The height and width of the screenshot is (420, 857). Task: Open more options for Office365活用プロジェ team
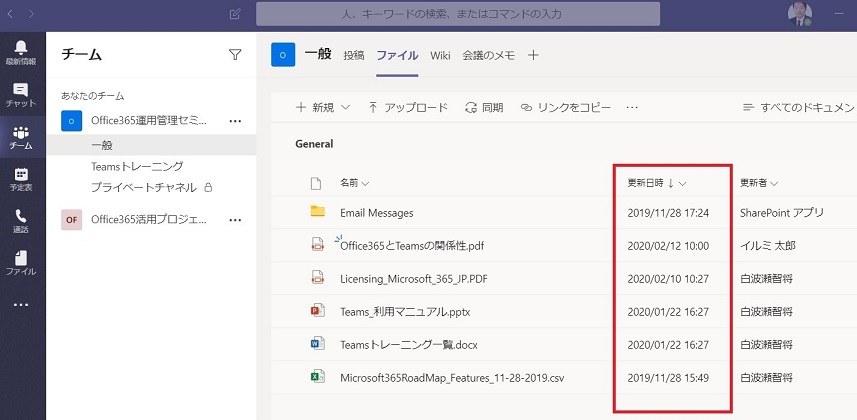point(235,220)
